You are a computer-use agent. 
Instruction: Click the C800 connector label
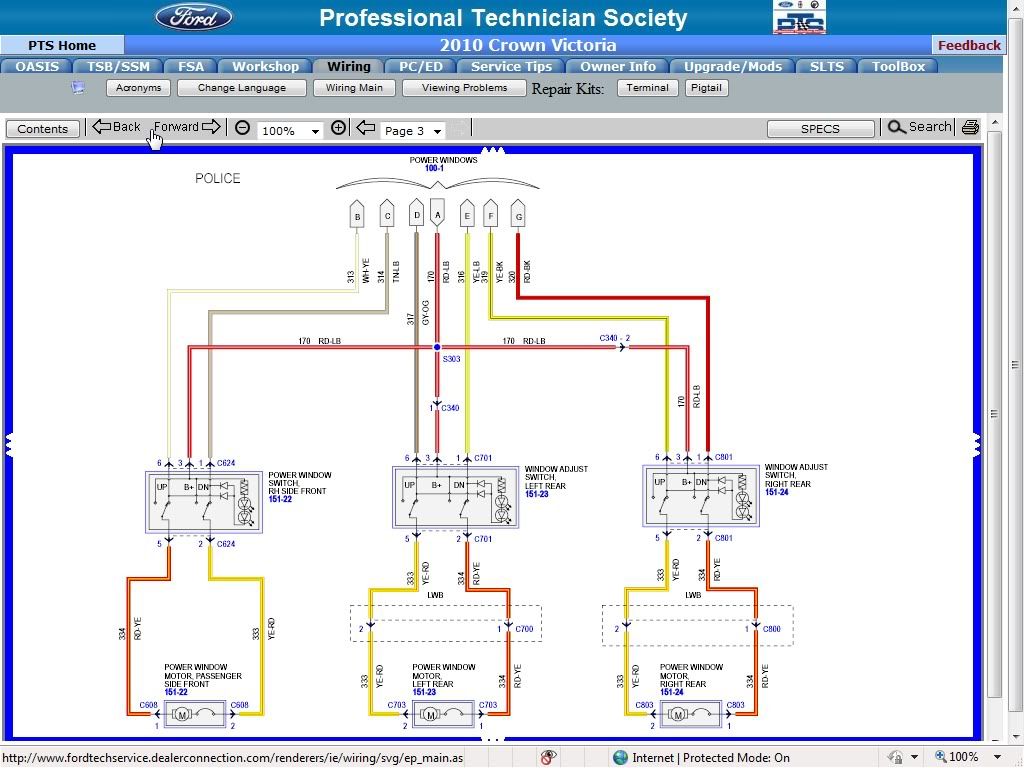772,630
